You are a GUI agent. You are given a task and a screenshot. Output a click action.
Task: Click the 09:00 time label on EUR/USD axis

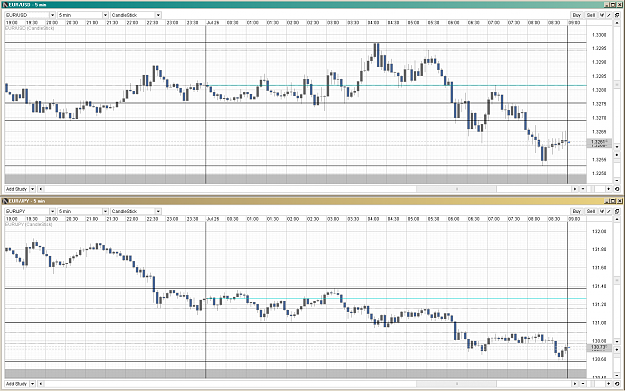pos(574,23)
